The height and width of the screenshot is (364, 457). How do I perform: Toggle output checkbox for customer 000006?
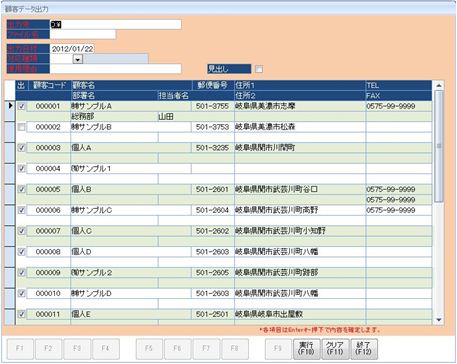22,210
